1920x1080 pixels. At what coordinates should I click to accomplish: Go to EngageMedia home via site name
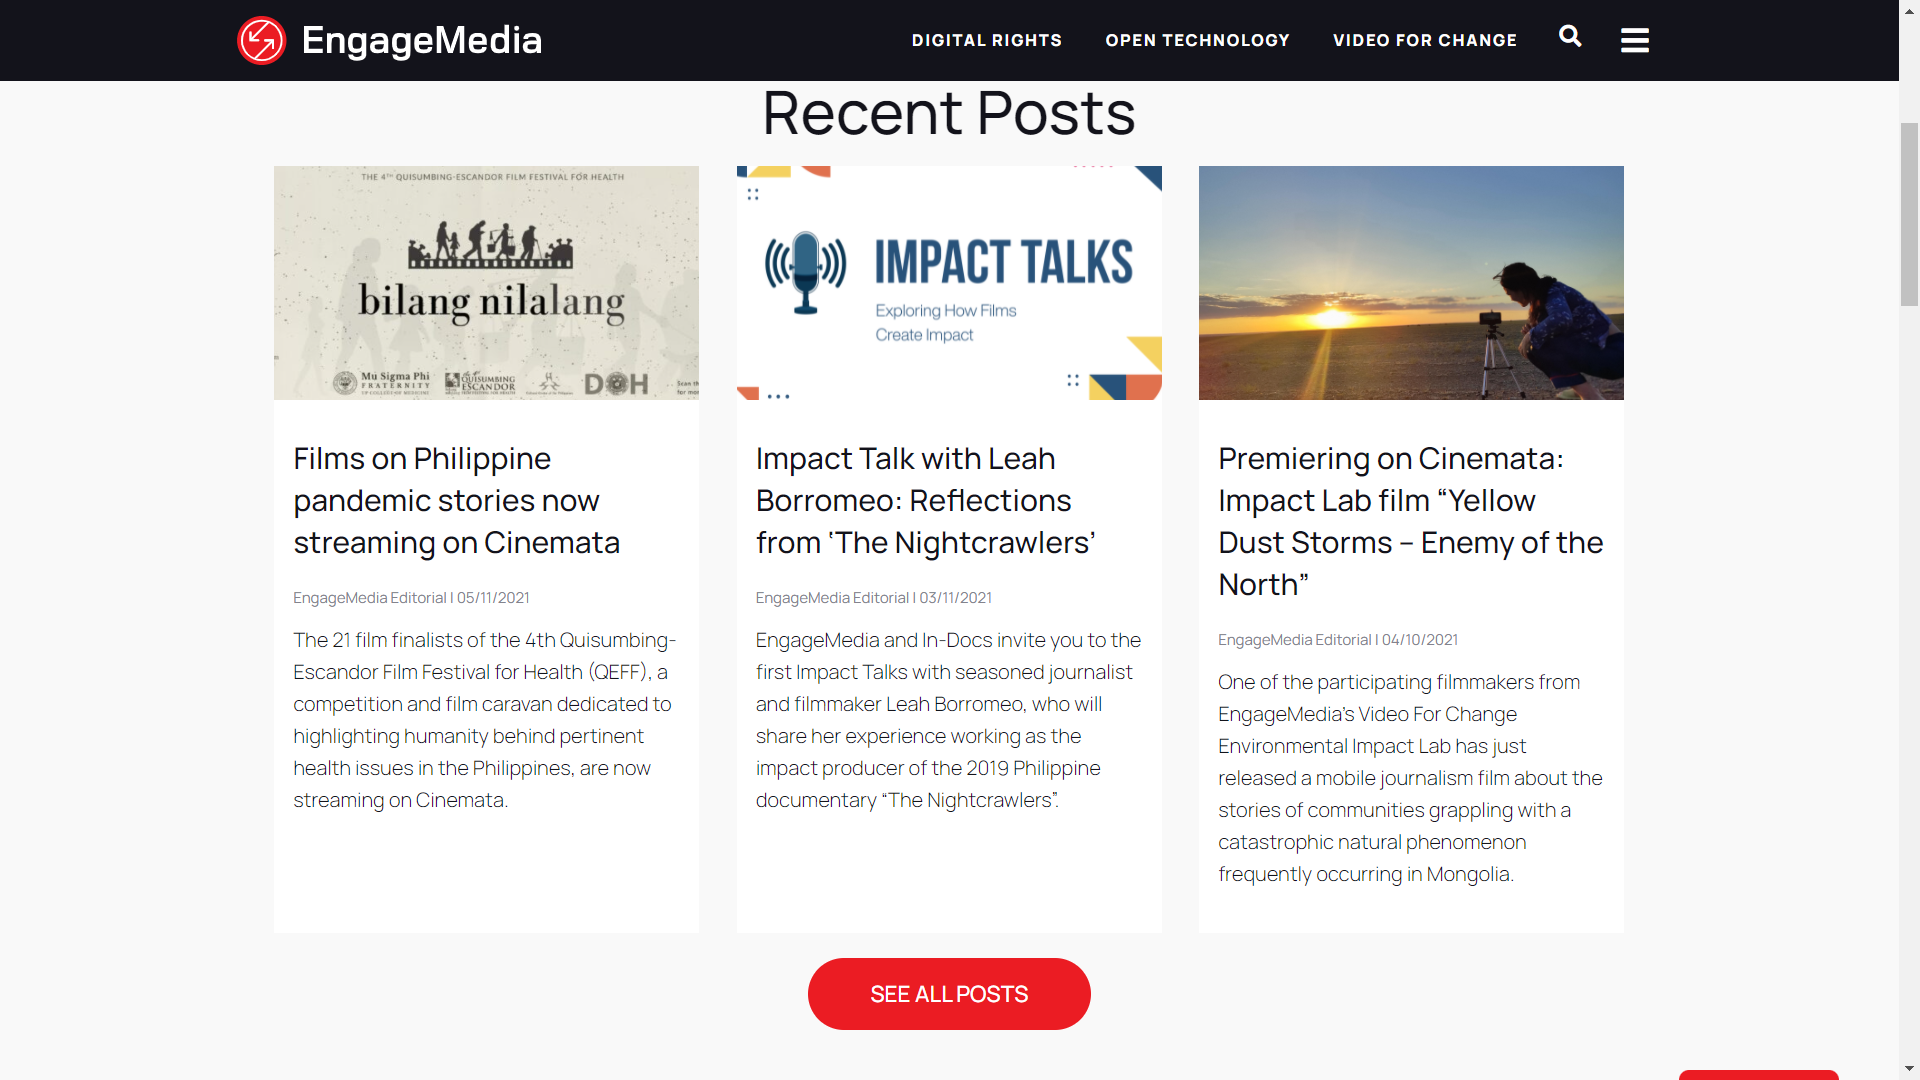click(x=421, y=41)
